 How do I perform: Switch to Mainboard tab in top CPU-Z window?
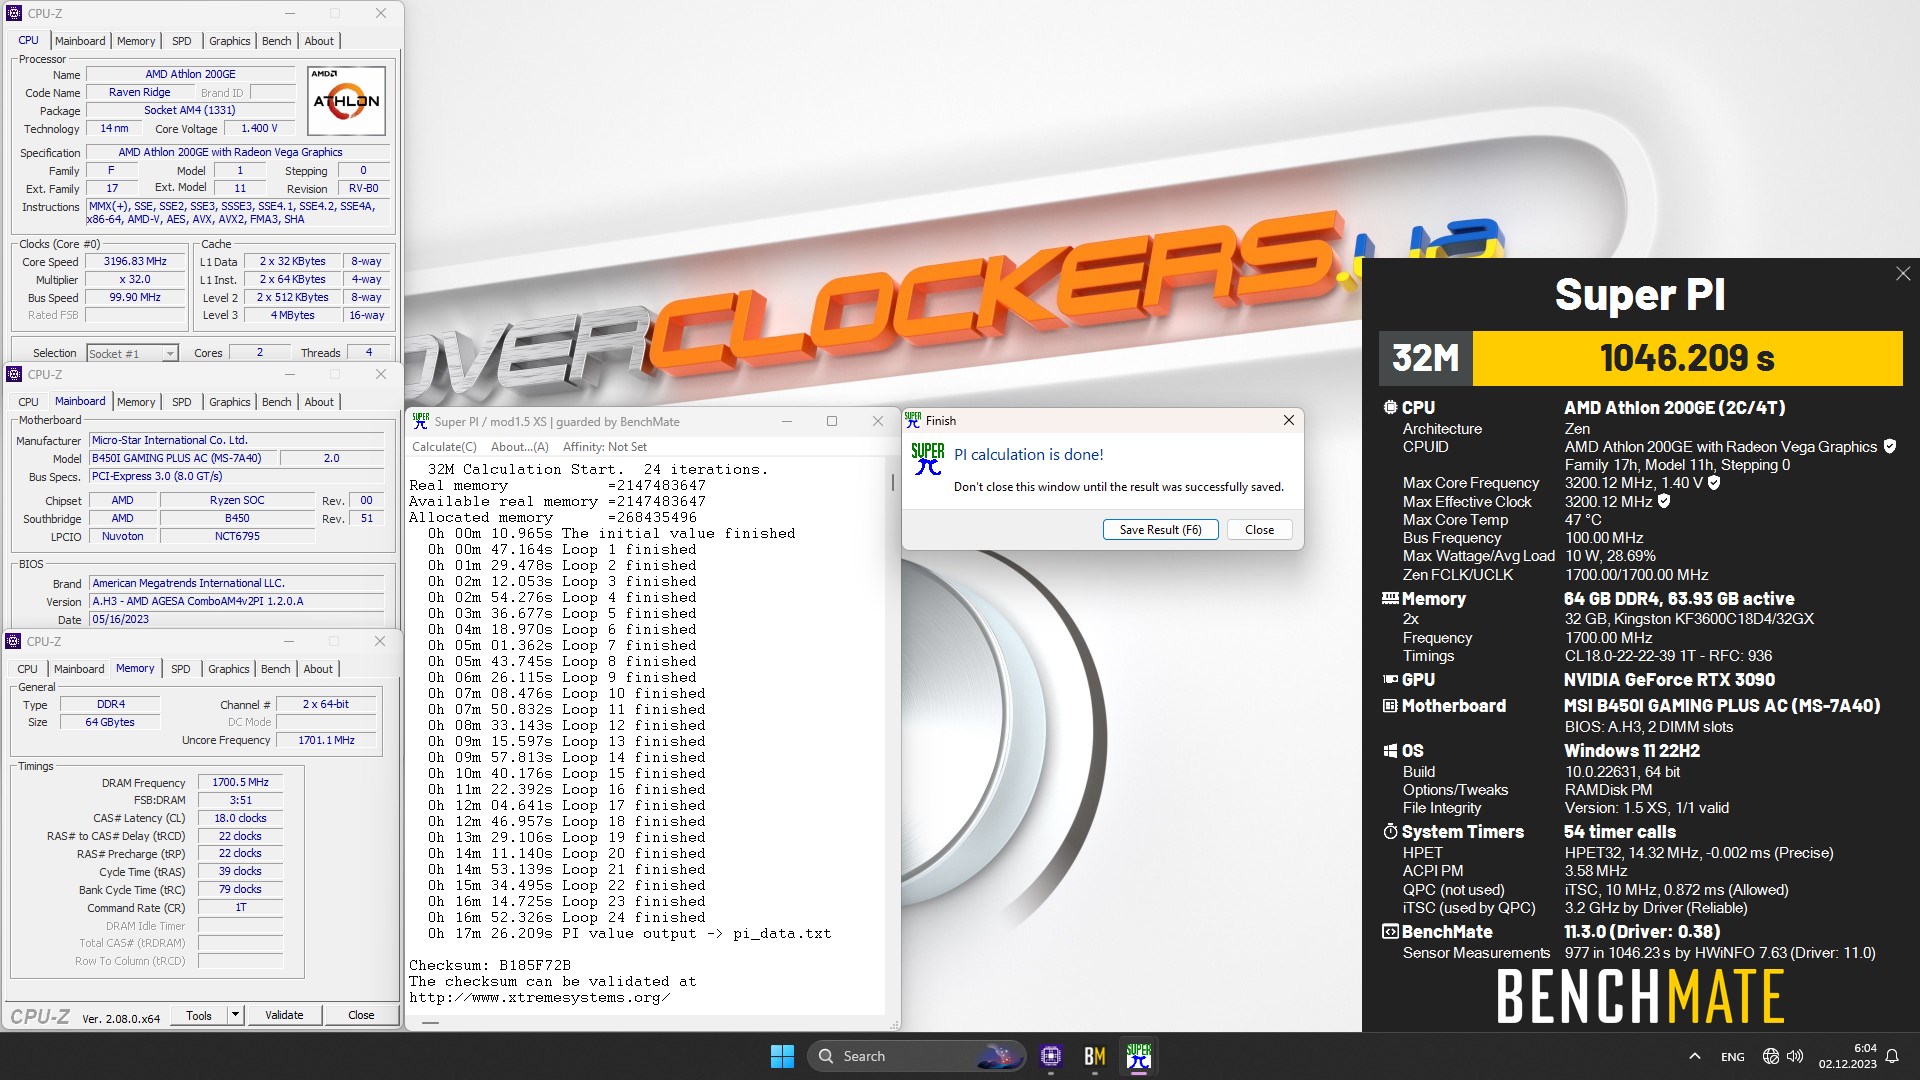point(80,41)
